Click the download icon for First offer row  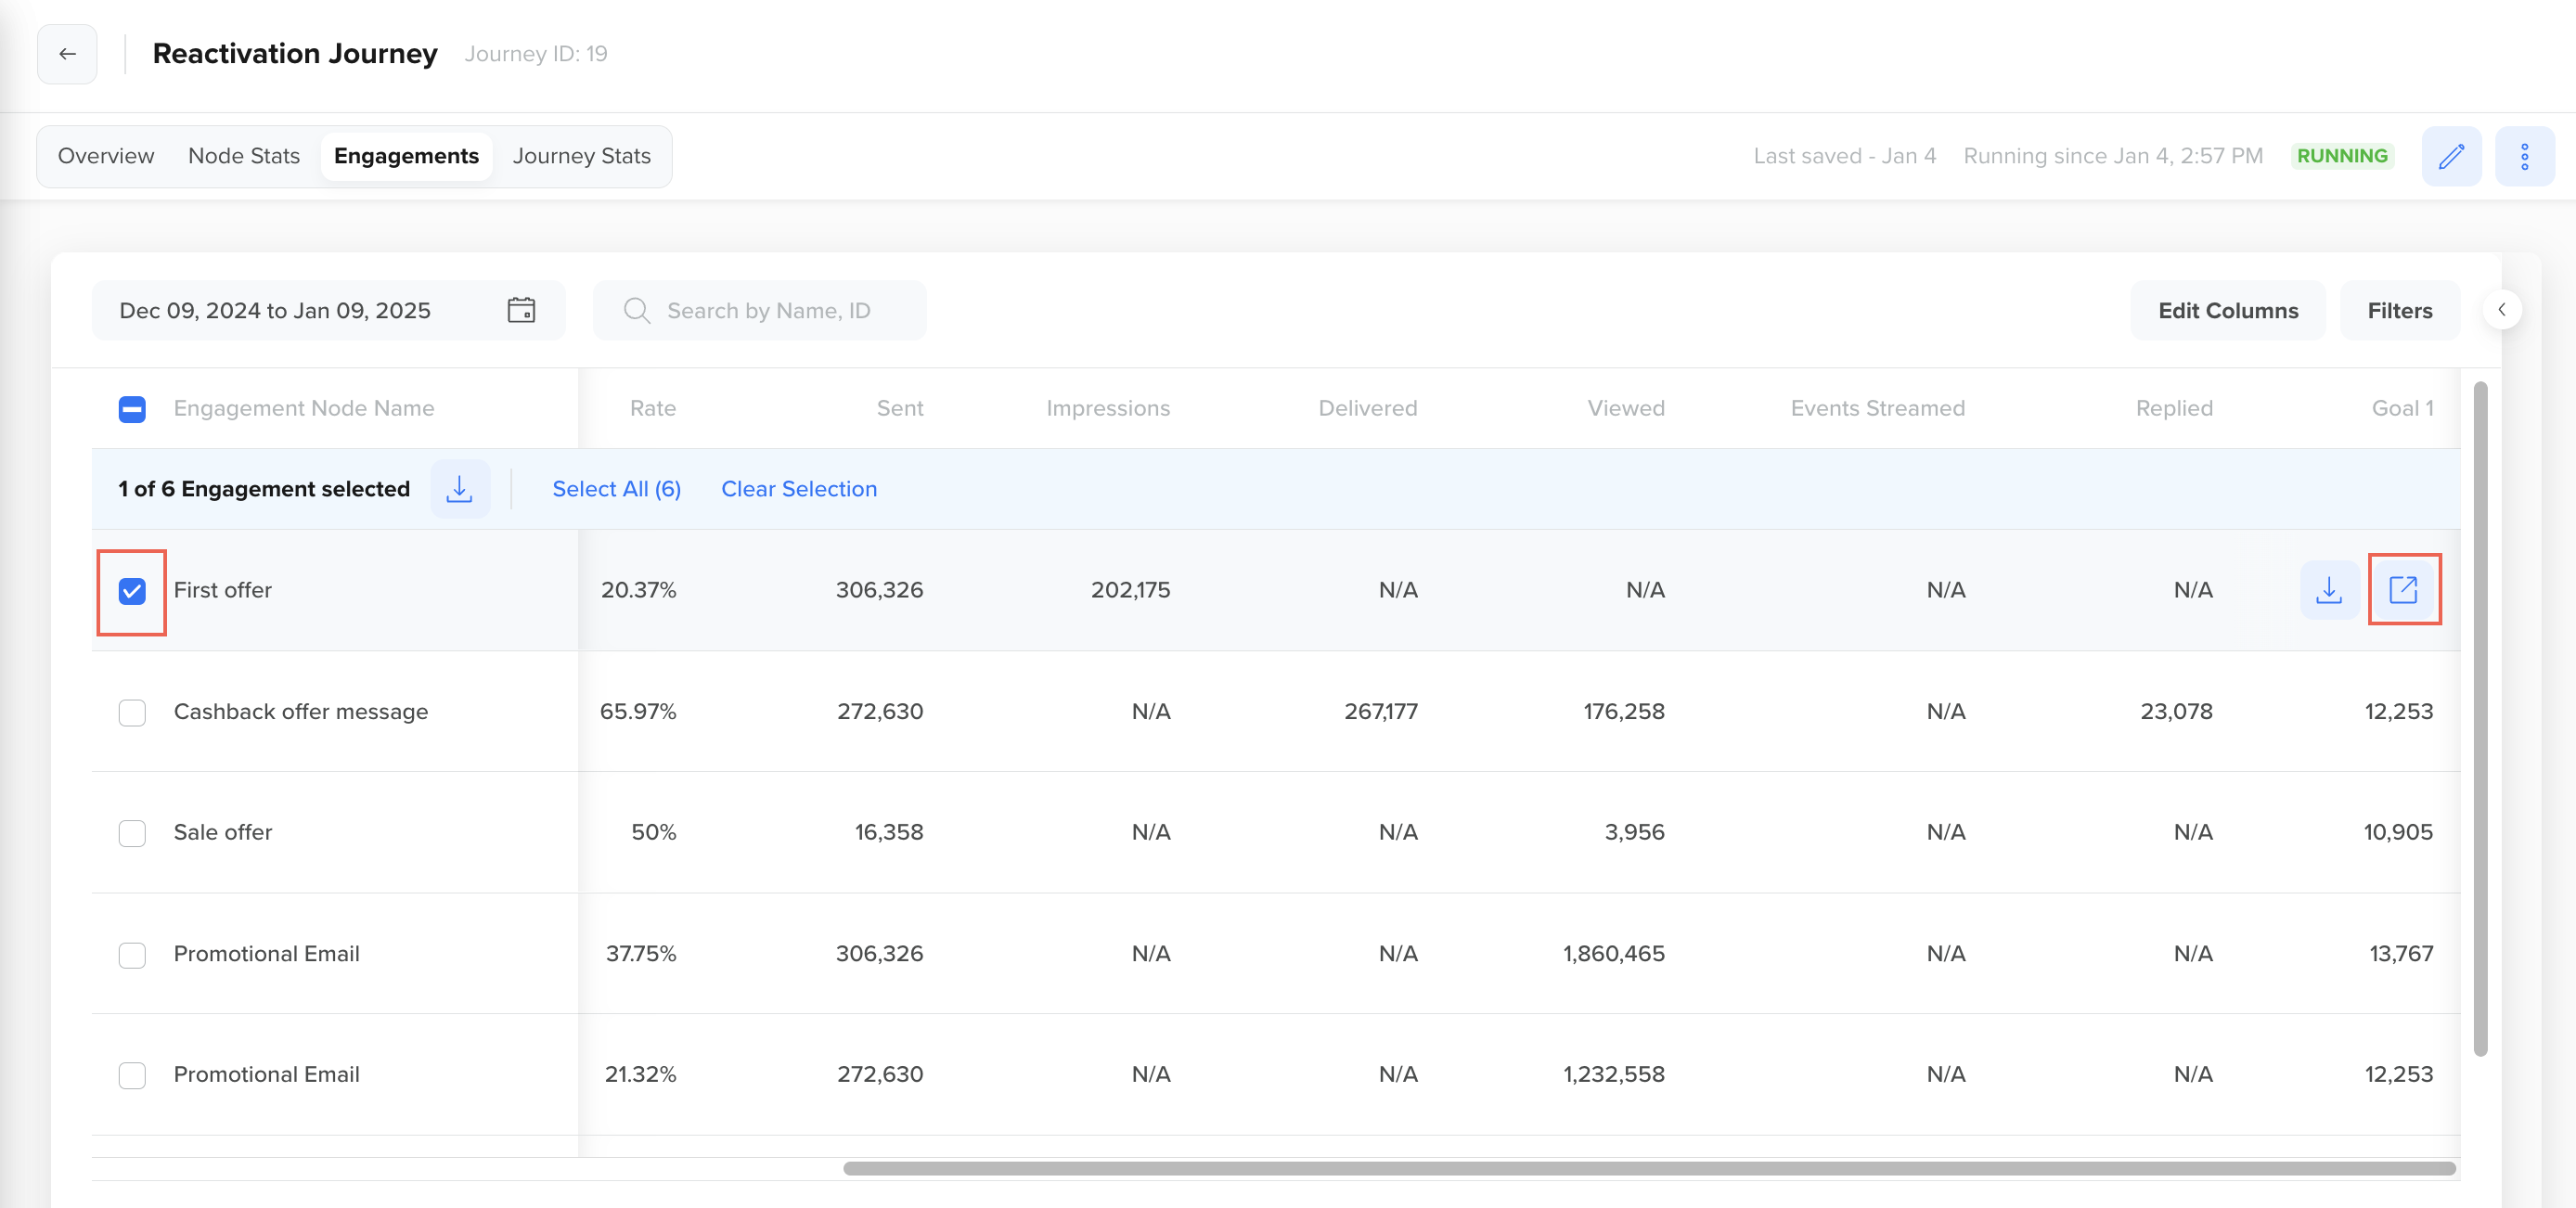(x=2329, y=588)
